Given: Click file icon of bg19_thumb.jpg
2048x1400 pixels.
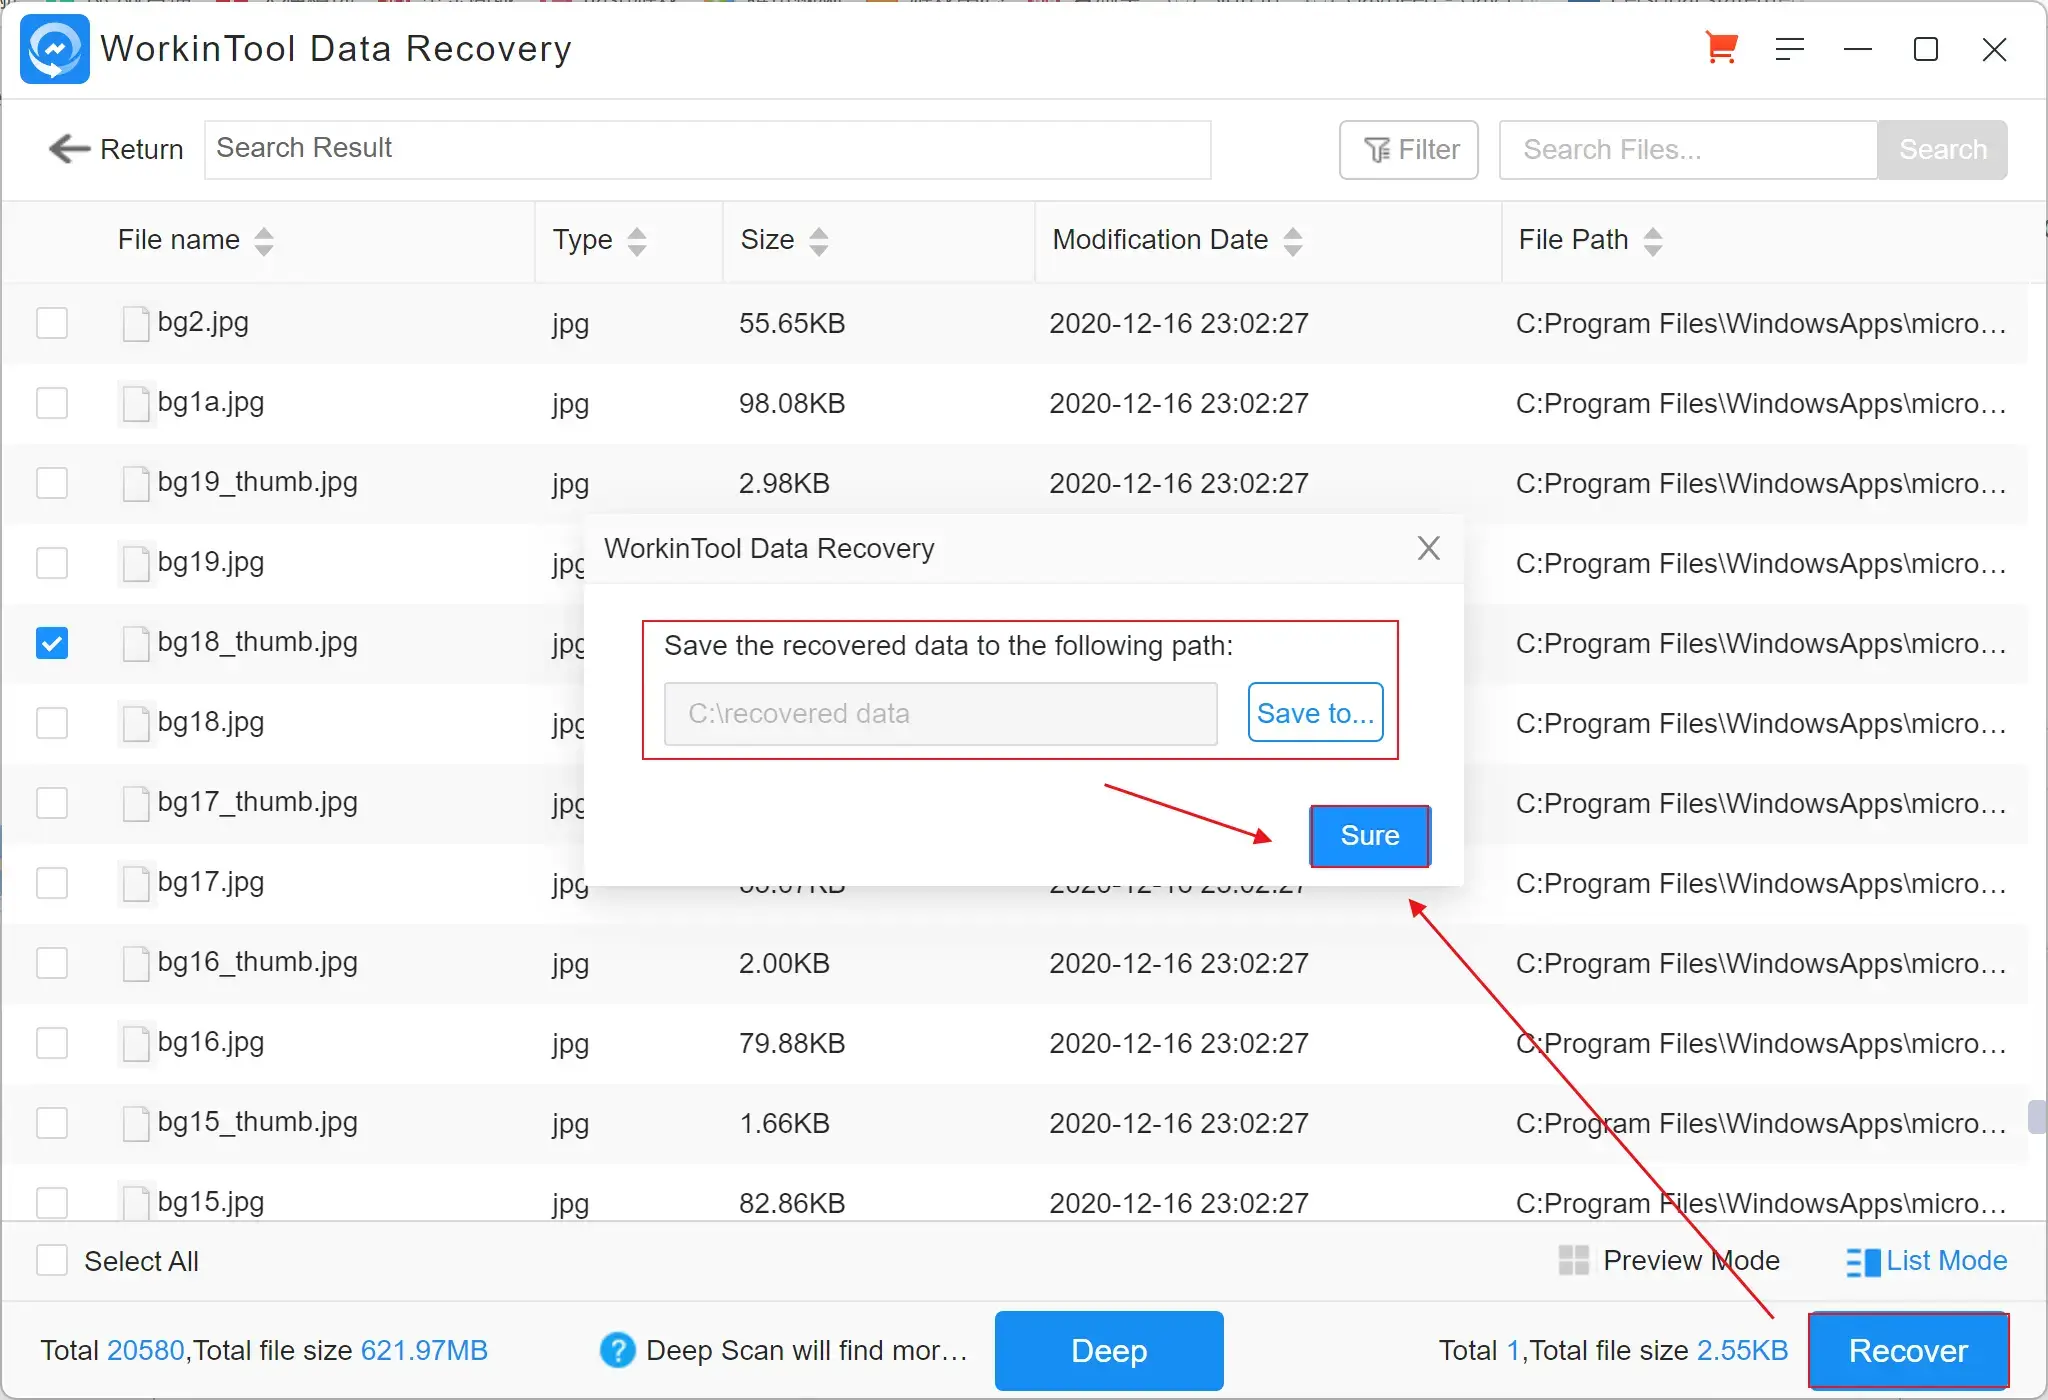Looking at the screenshot, I should pos(136,483).
